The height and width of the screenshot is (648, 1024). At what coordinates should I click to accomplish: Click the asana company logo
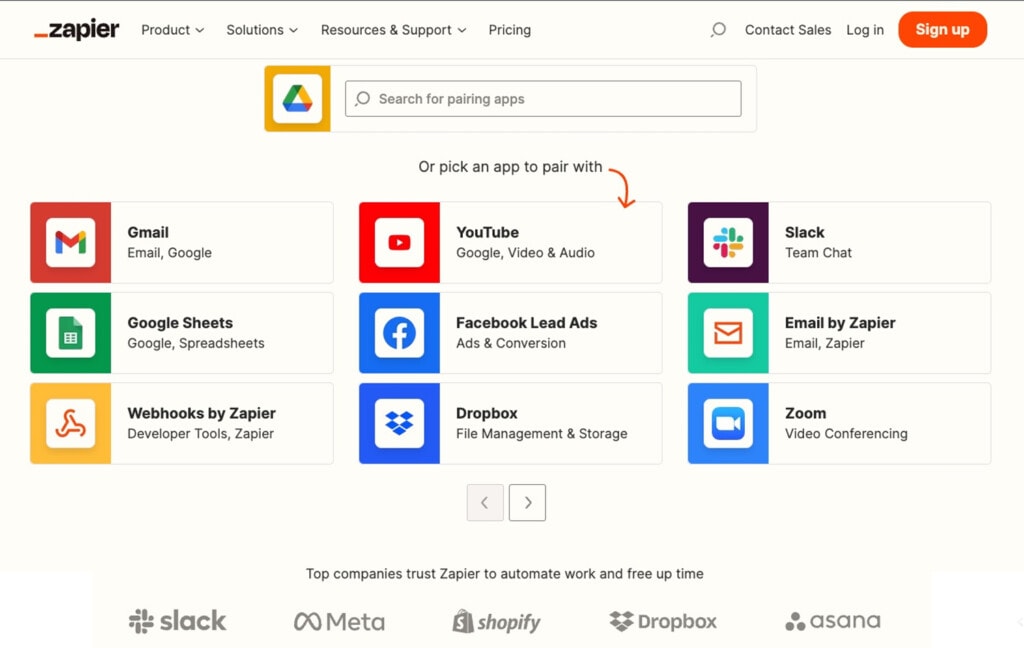[833, 621]
